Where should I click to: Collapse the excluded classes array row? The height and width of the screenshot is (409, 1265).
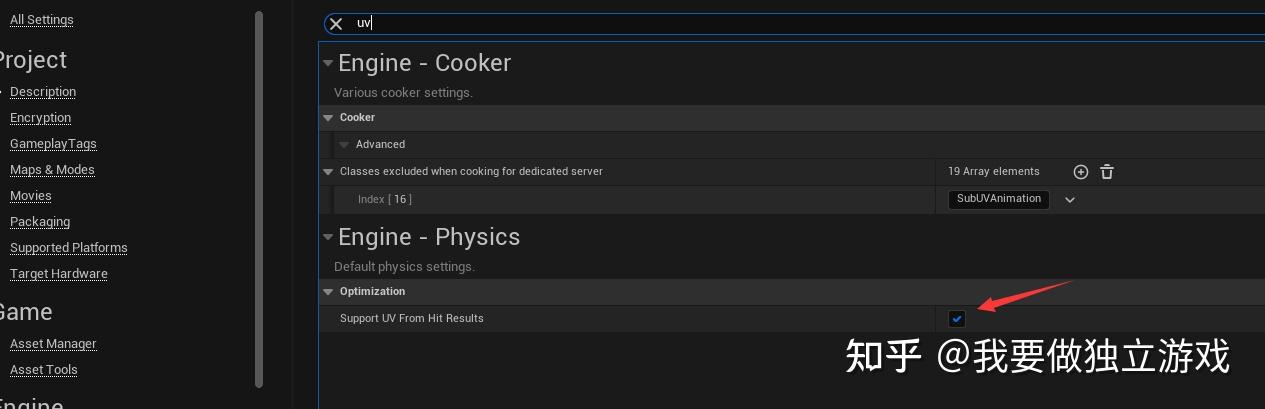click(x=328, y=172)
